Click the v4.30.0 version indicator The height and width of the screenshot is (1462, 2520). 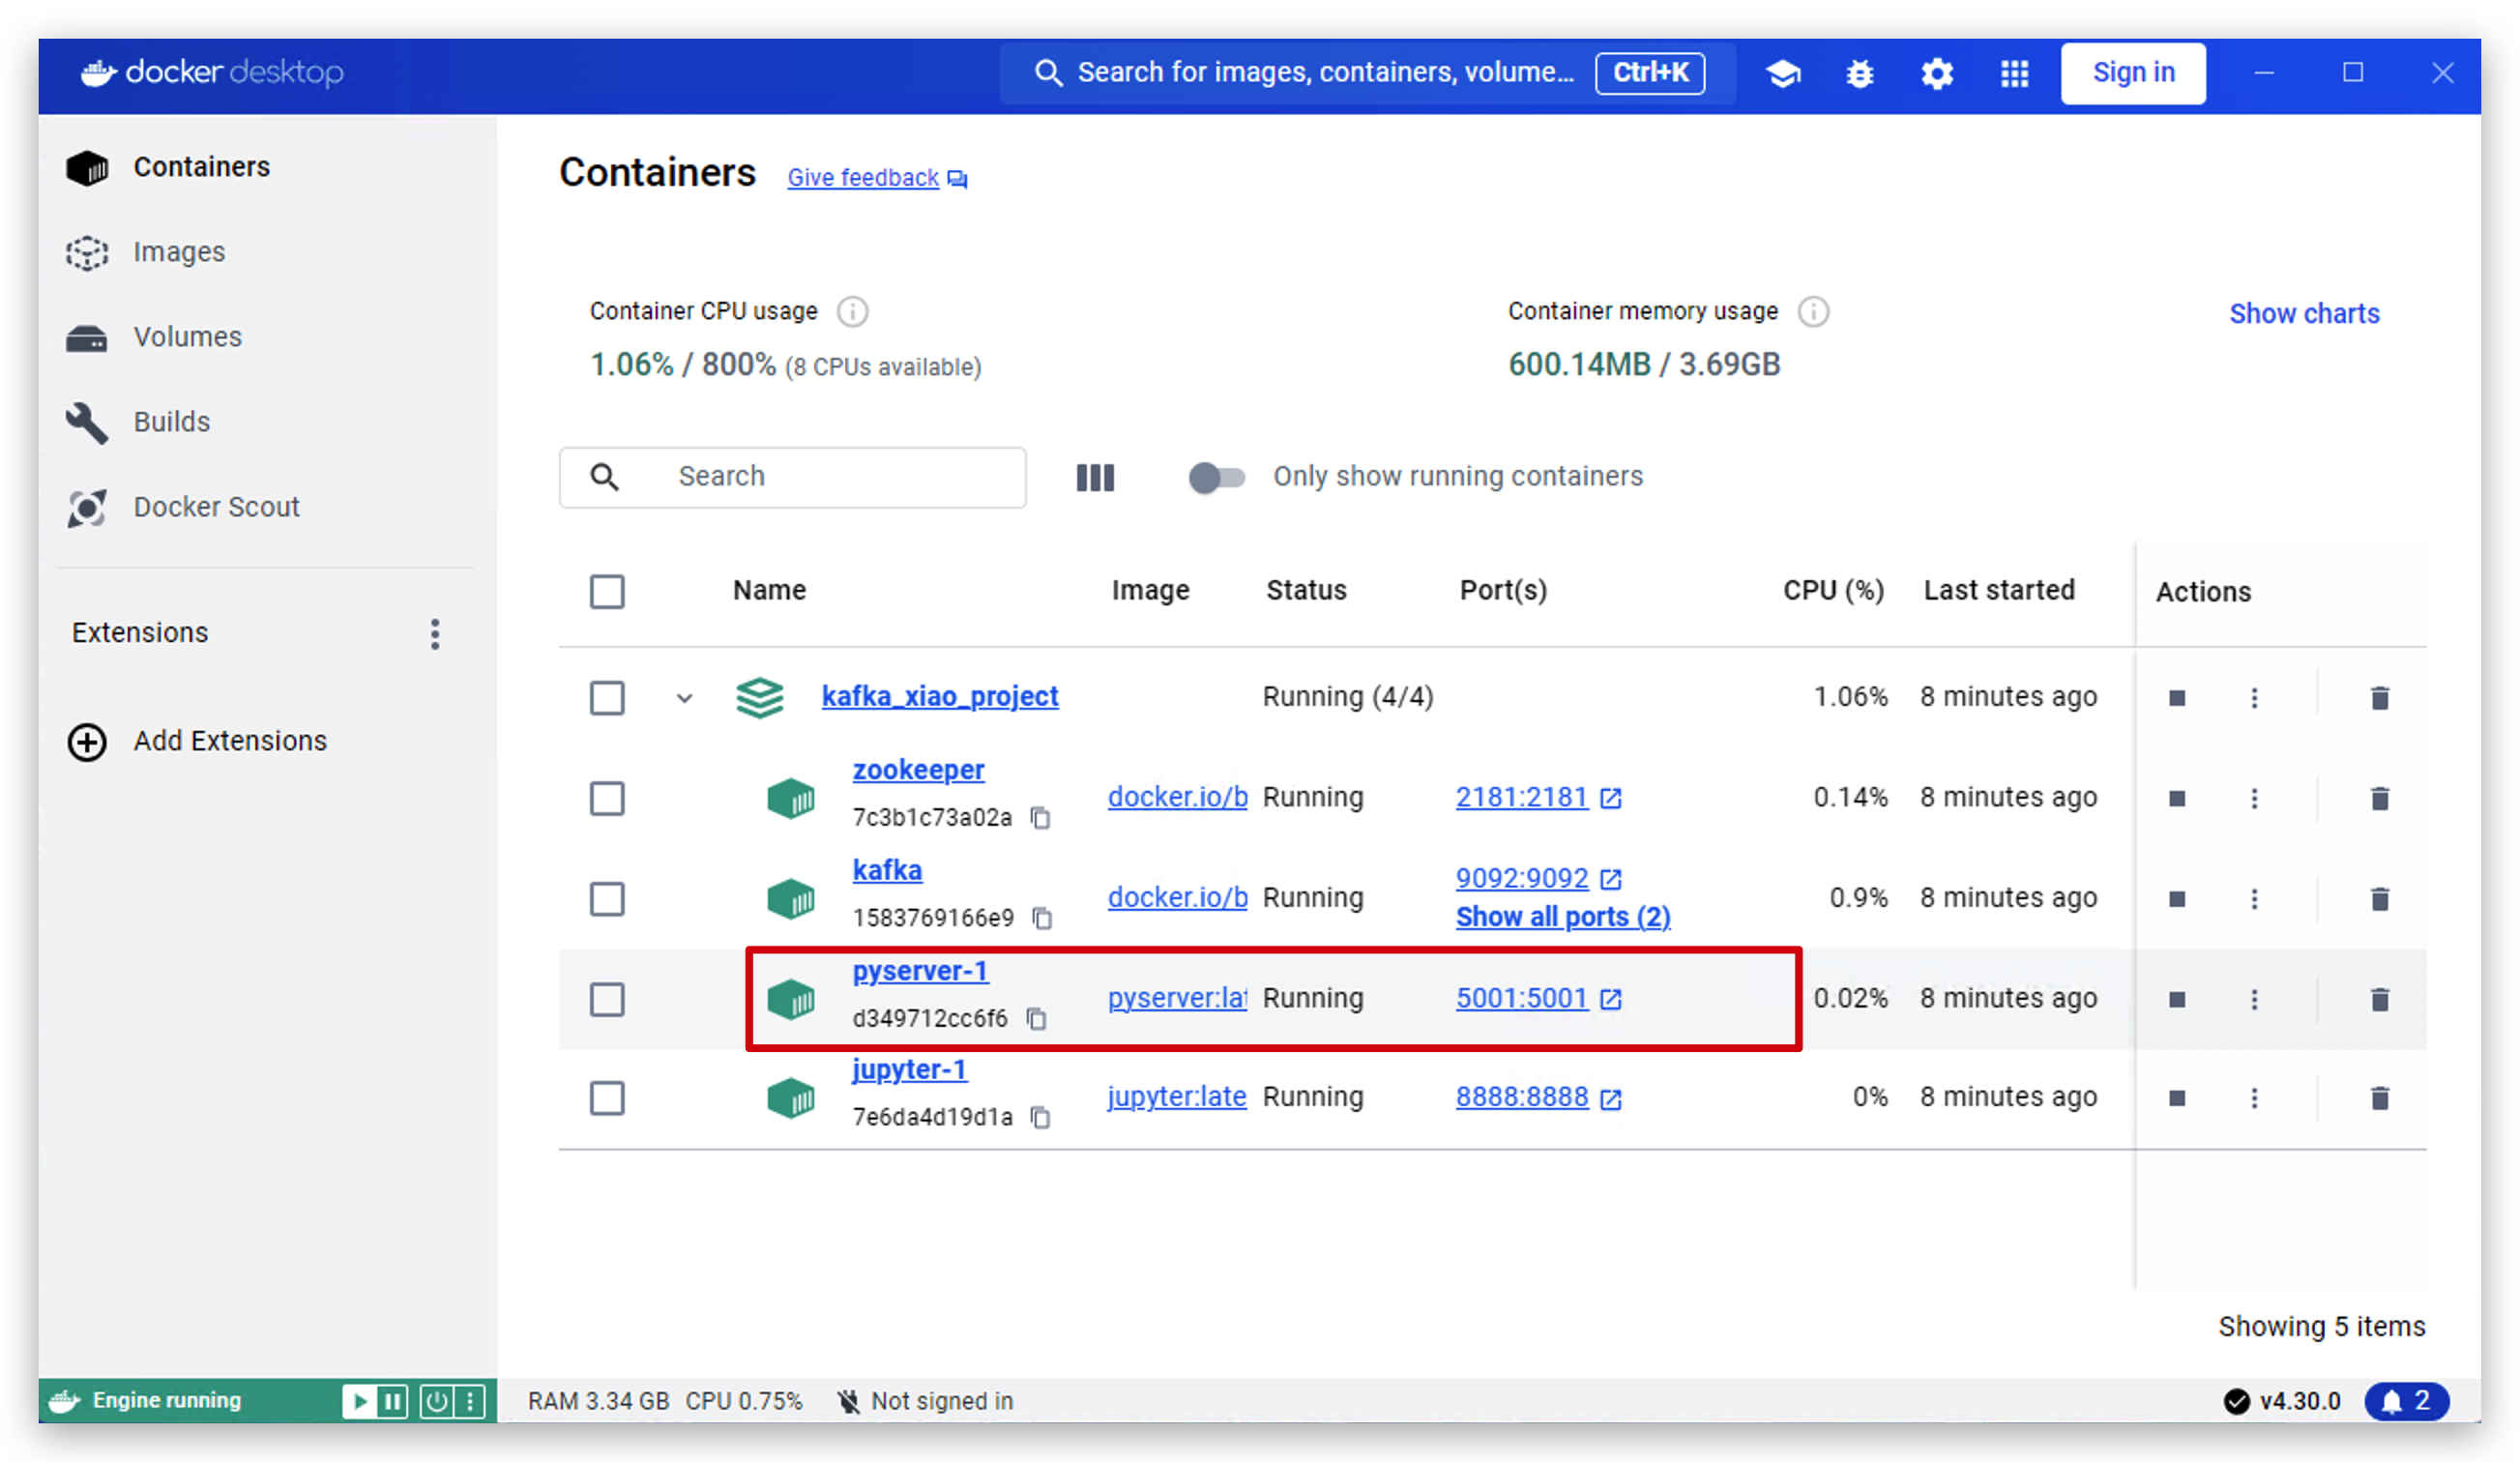click(2282, 1401)
